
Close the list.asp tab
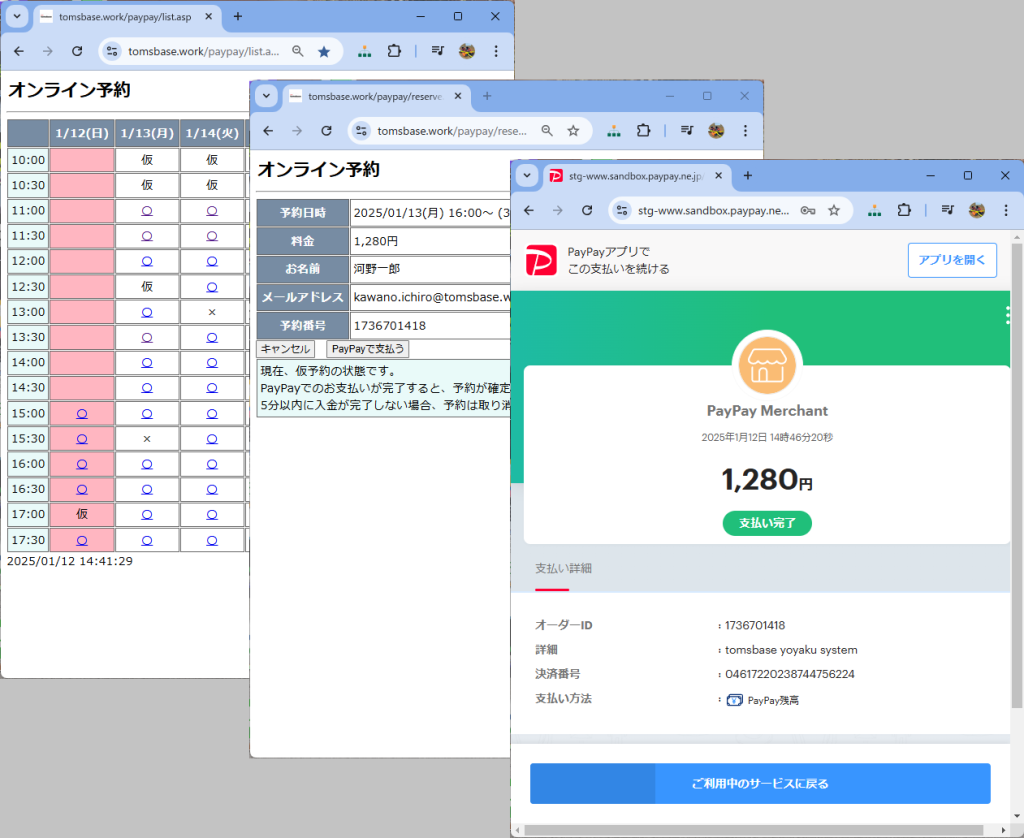tap(208, 16)
